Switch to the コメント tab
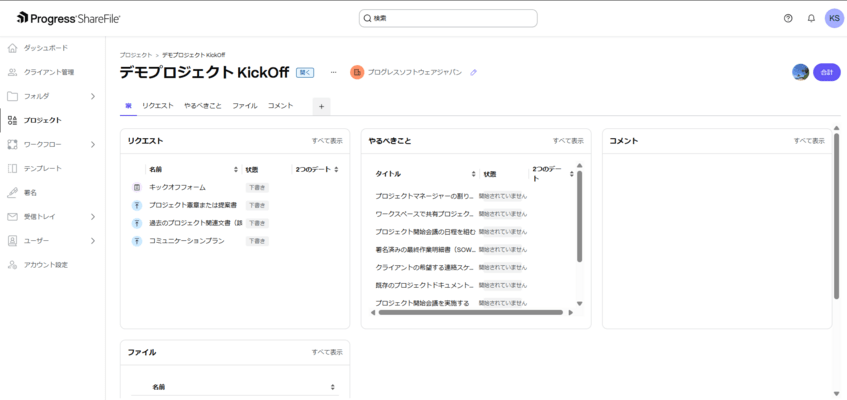This screenshot has height=400, width=847. (x=280, y=106)
